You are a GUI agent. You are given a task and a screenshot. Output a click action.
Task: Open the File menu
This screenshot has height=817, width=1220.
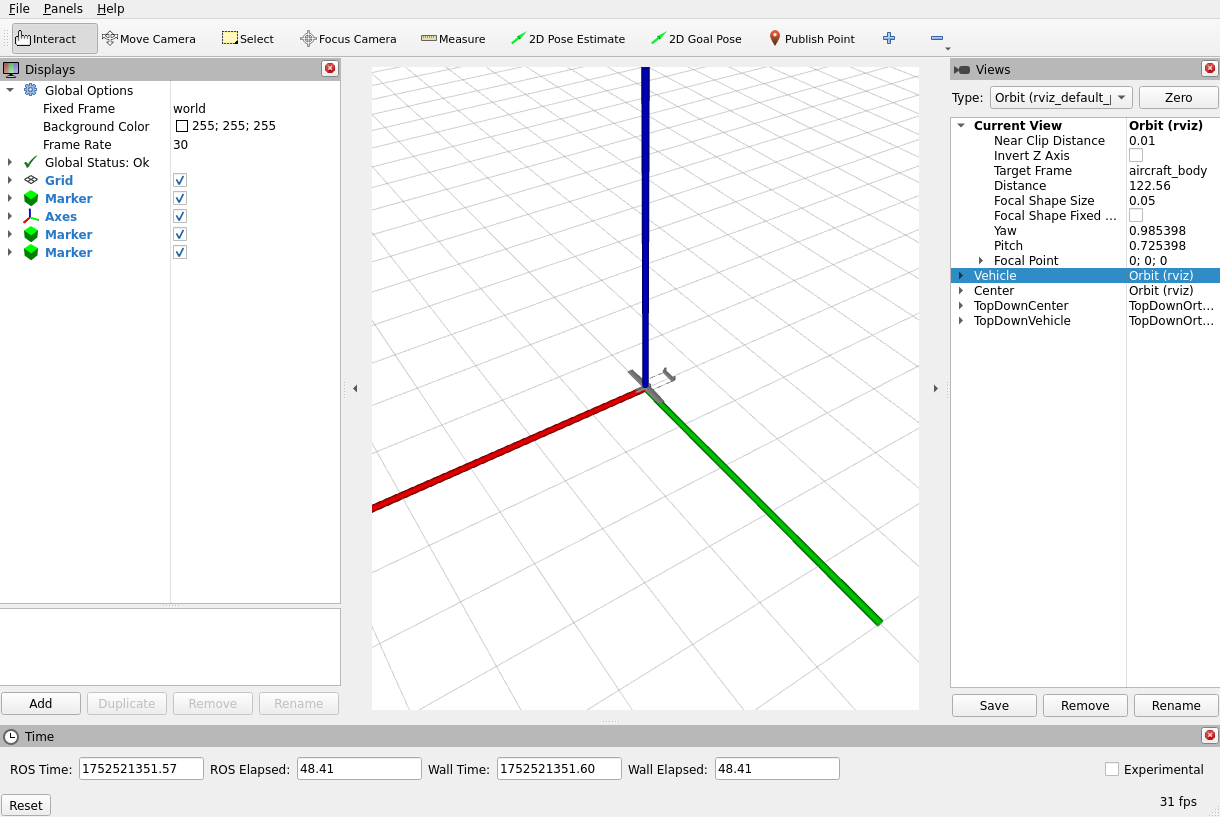[19, 9]
